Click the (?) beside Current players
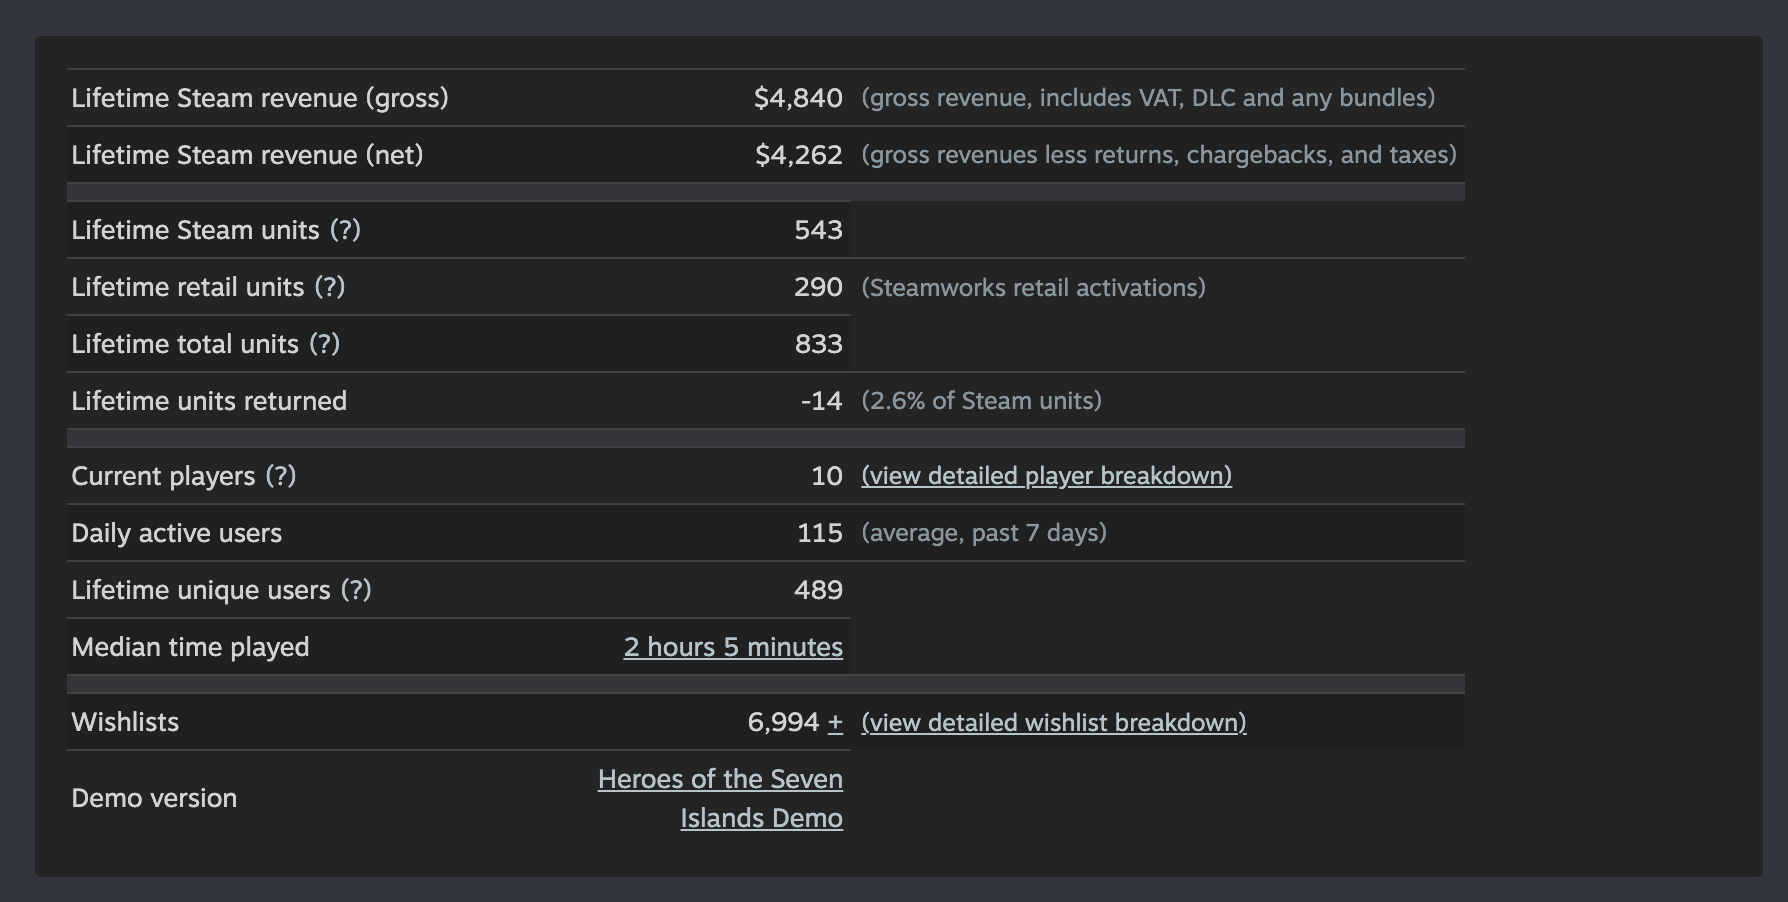The image size is (1788, 902). (x=281, y=476)
